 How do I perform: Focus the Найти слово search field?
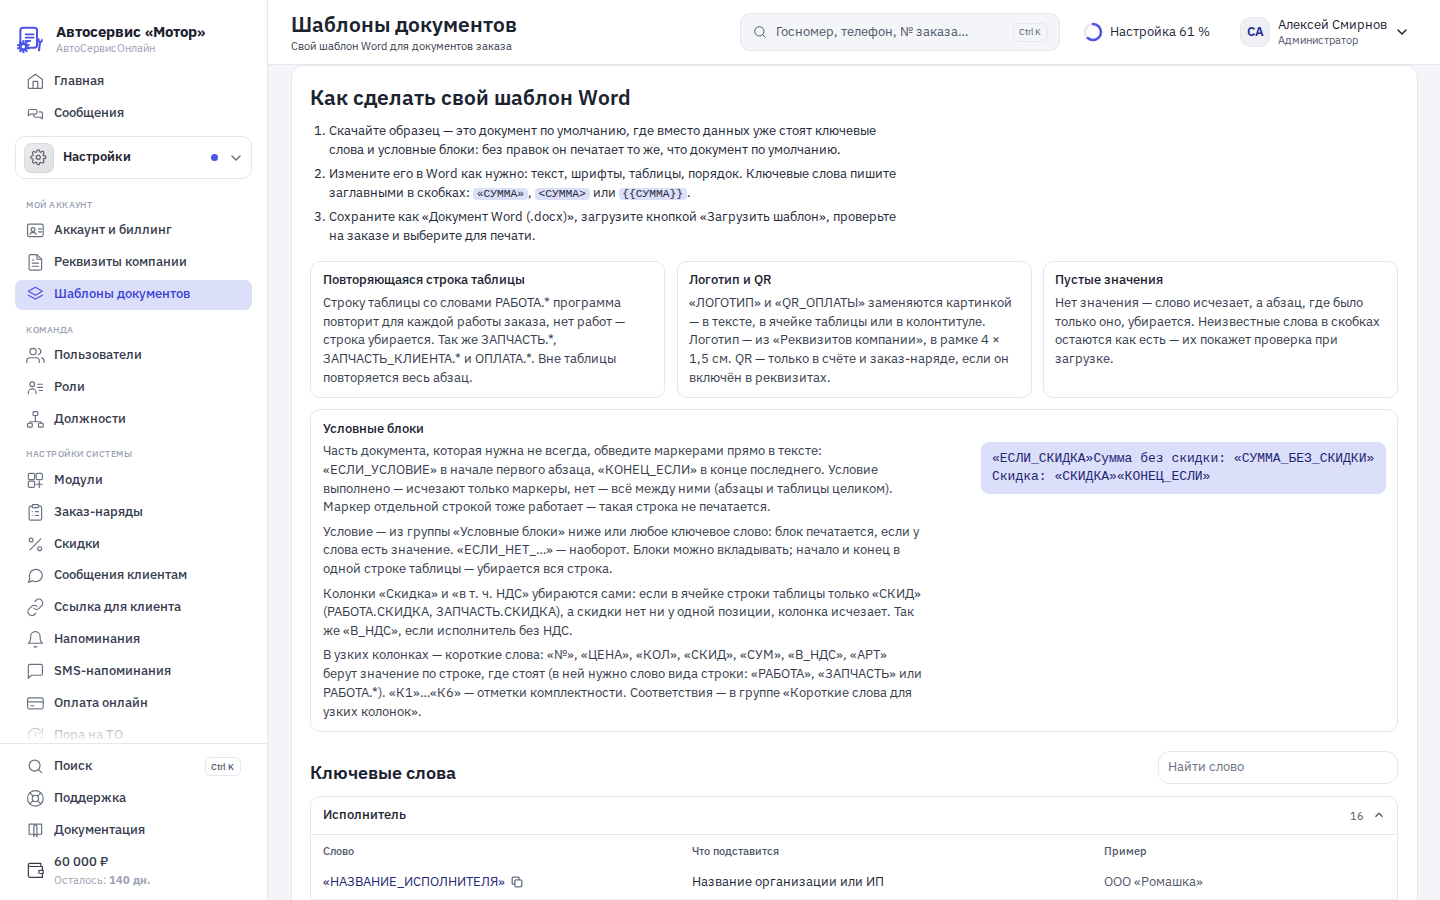tap(1277, 767)
